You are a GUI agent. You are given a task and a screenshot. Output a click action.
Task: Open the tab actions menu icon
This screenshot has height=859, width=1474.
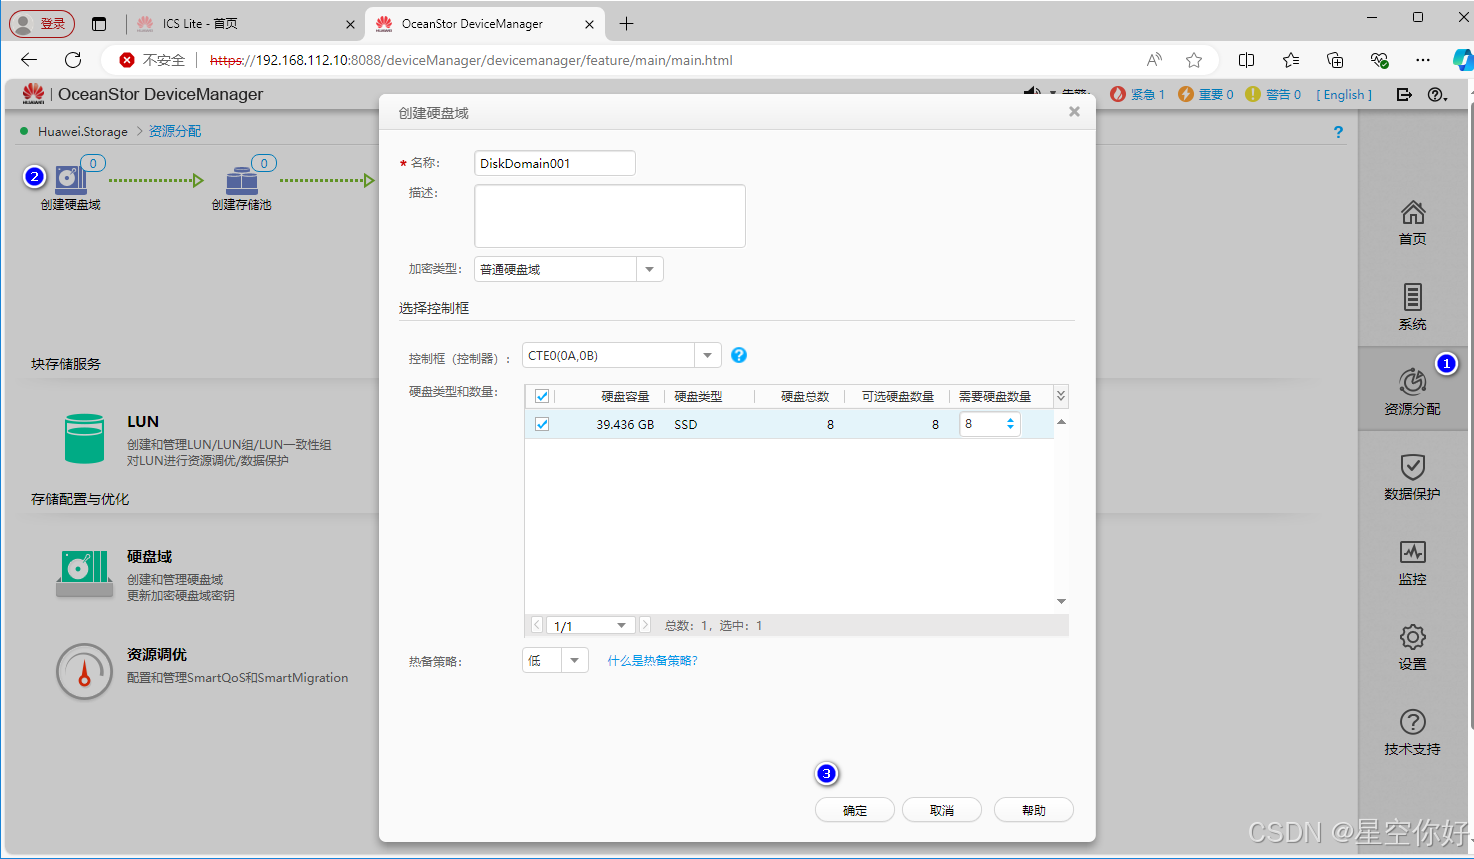click(98, 24)
